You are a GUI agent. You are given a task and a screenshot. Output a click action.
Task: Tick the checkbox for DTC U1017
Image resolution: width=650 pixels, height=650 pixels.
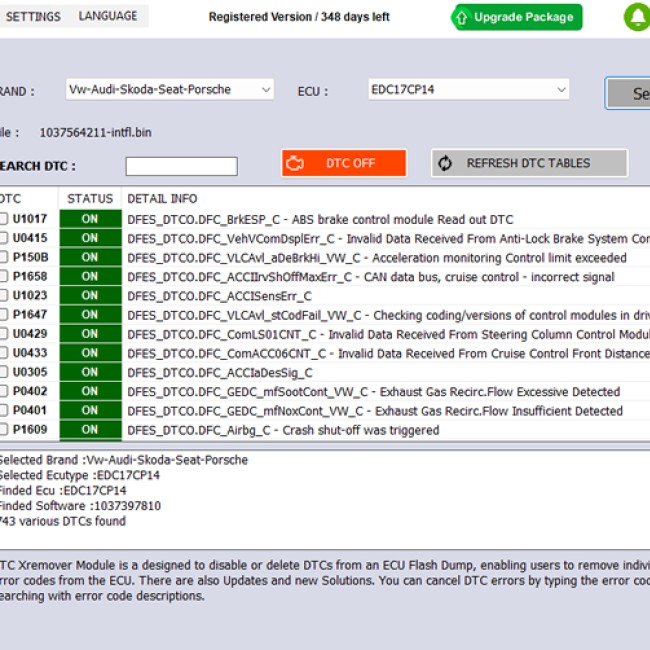[x=3, y=218]
